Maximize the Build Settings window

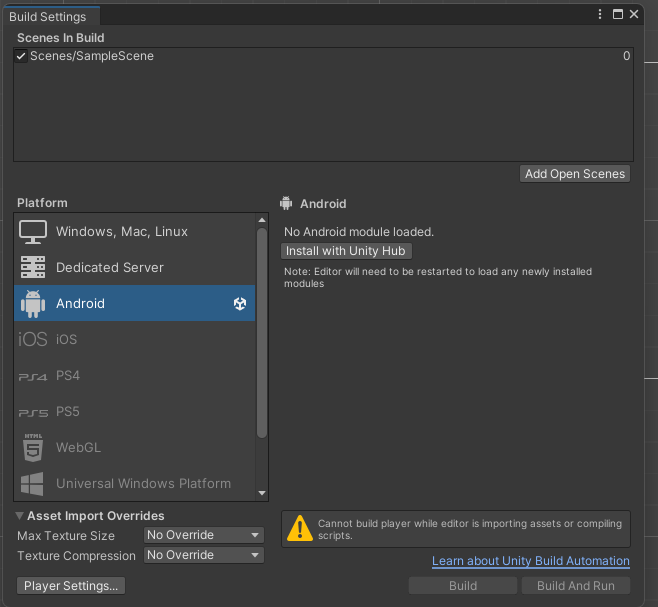tap(617, 14)
